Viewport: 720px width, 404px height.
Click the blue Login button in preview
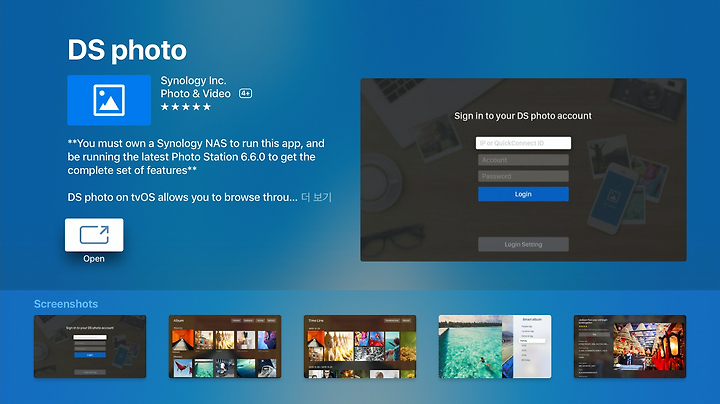pyautogui.click(x=523, y=194)
